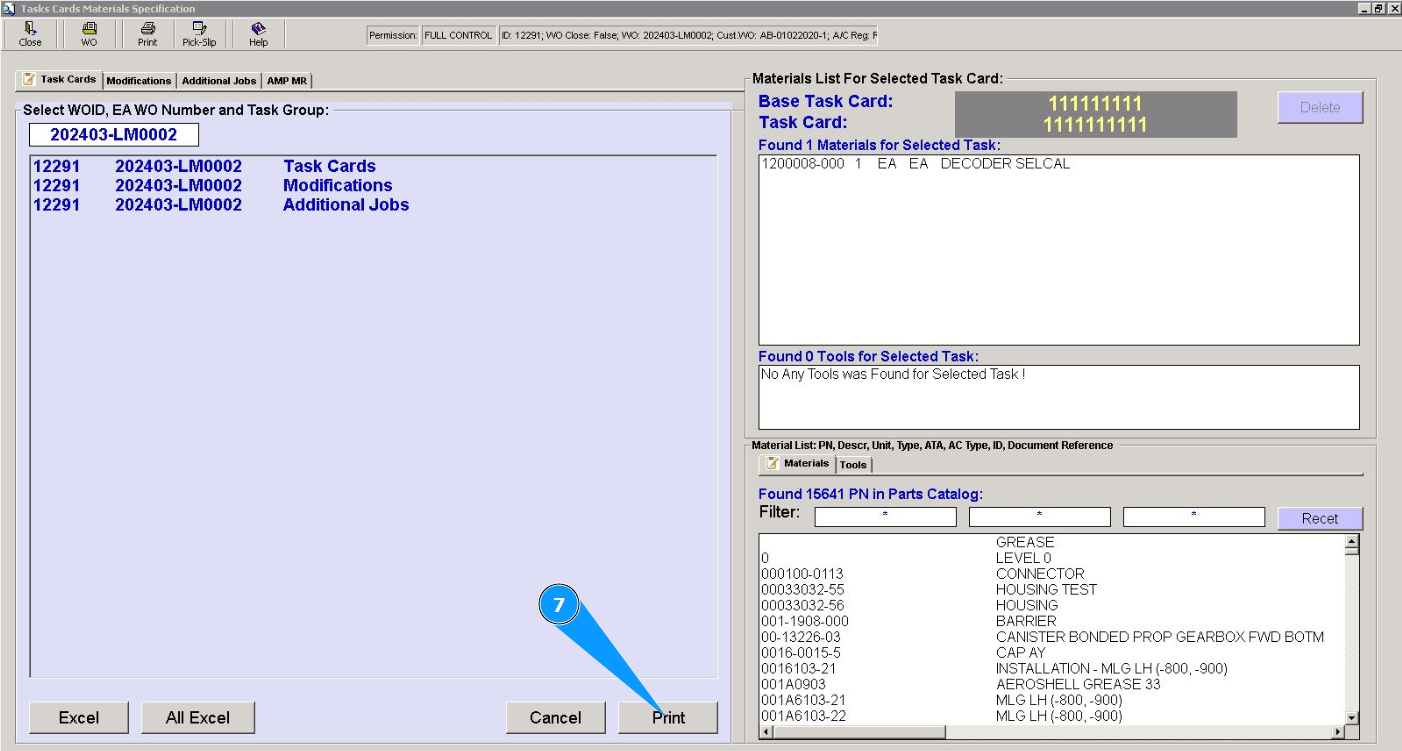Switch to the Tools tab in Material List
The image size is (1402, 751).
853,465
